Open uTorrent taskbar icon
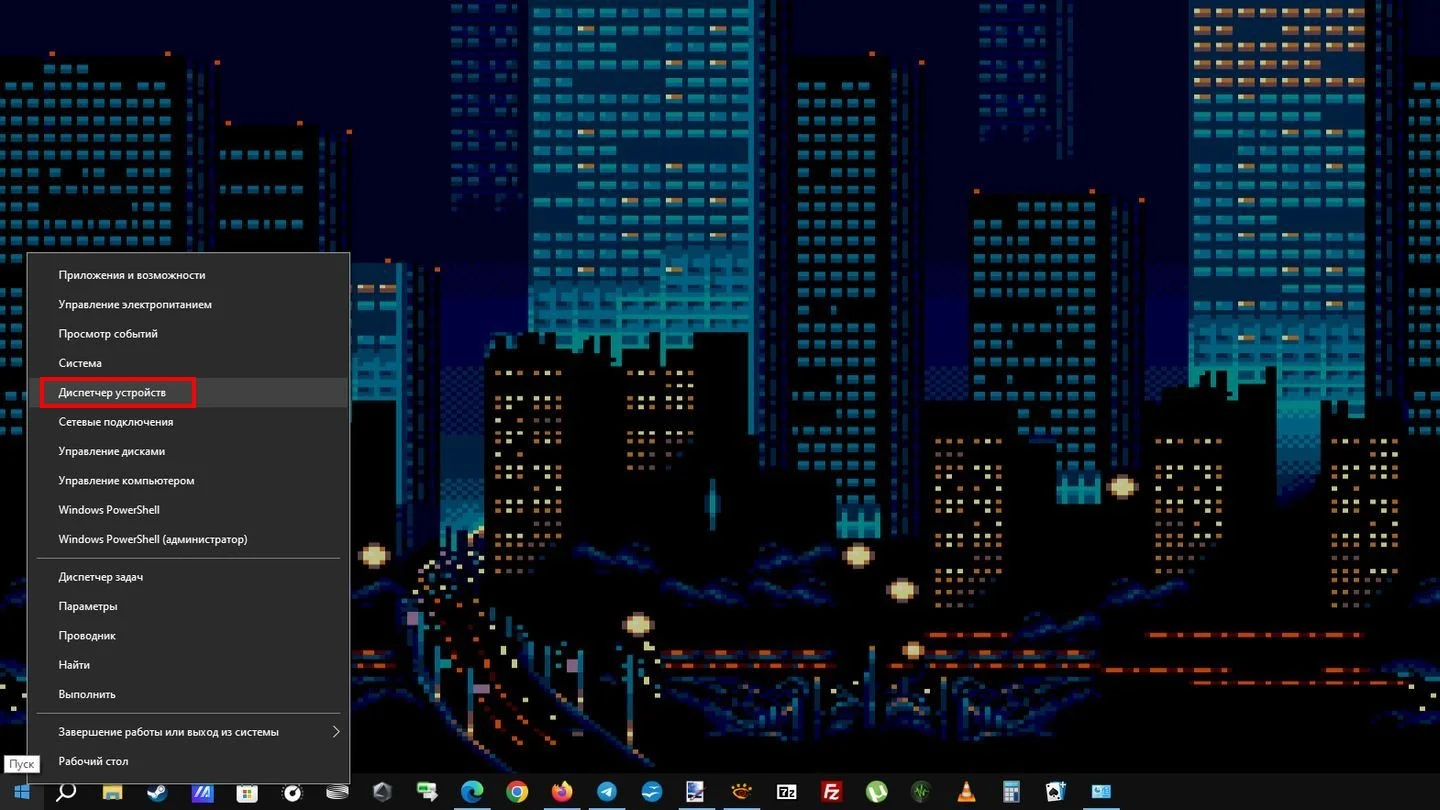 pos(877,792)
